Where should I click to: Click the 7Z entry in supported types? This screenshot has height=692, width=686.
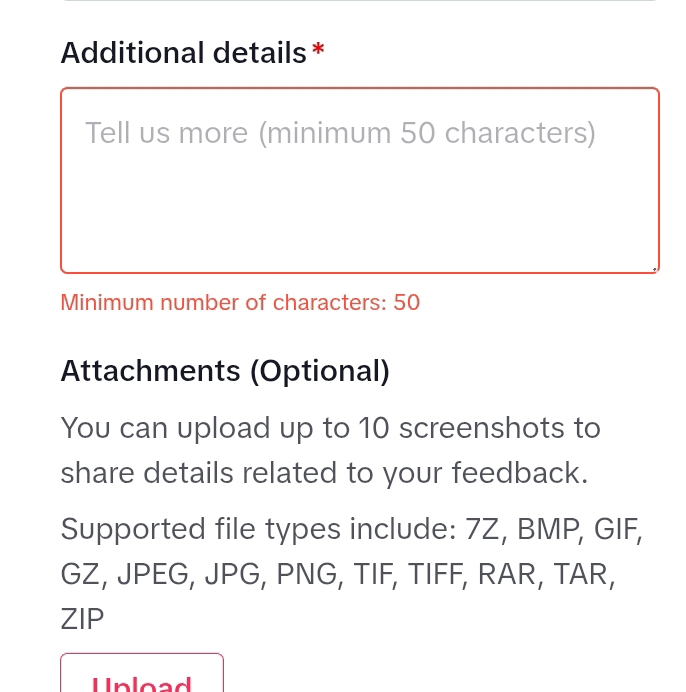pyautogui.click(x=485, y=528)
